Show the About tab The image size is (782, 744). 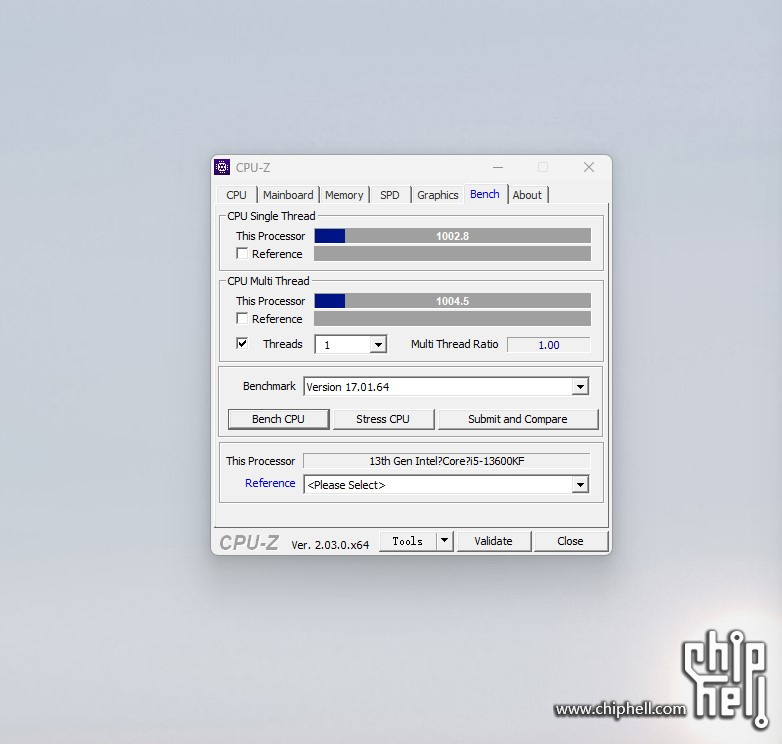pos(527,195)
